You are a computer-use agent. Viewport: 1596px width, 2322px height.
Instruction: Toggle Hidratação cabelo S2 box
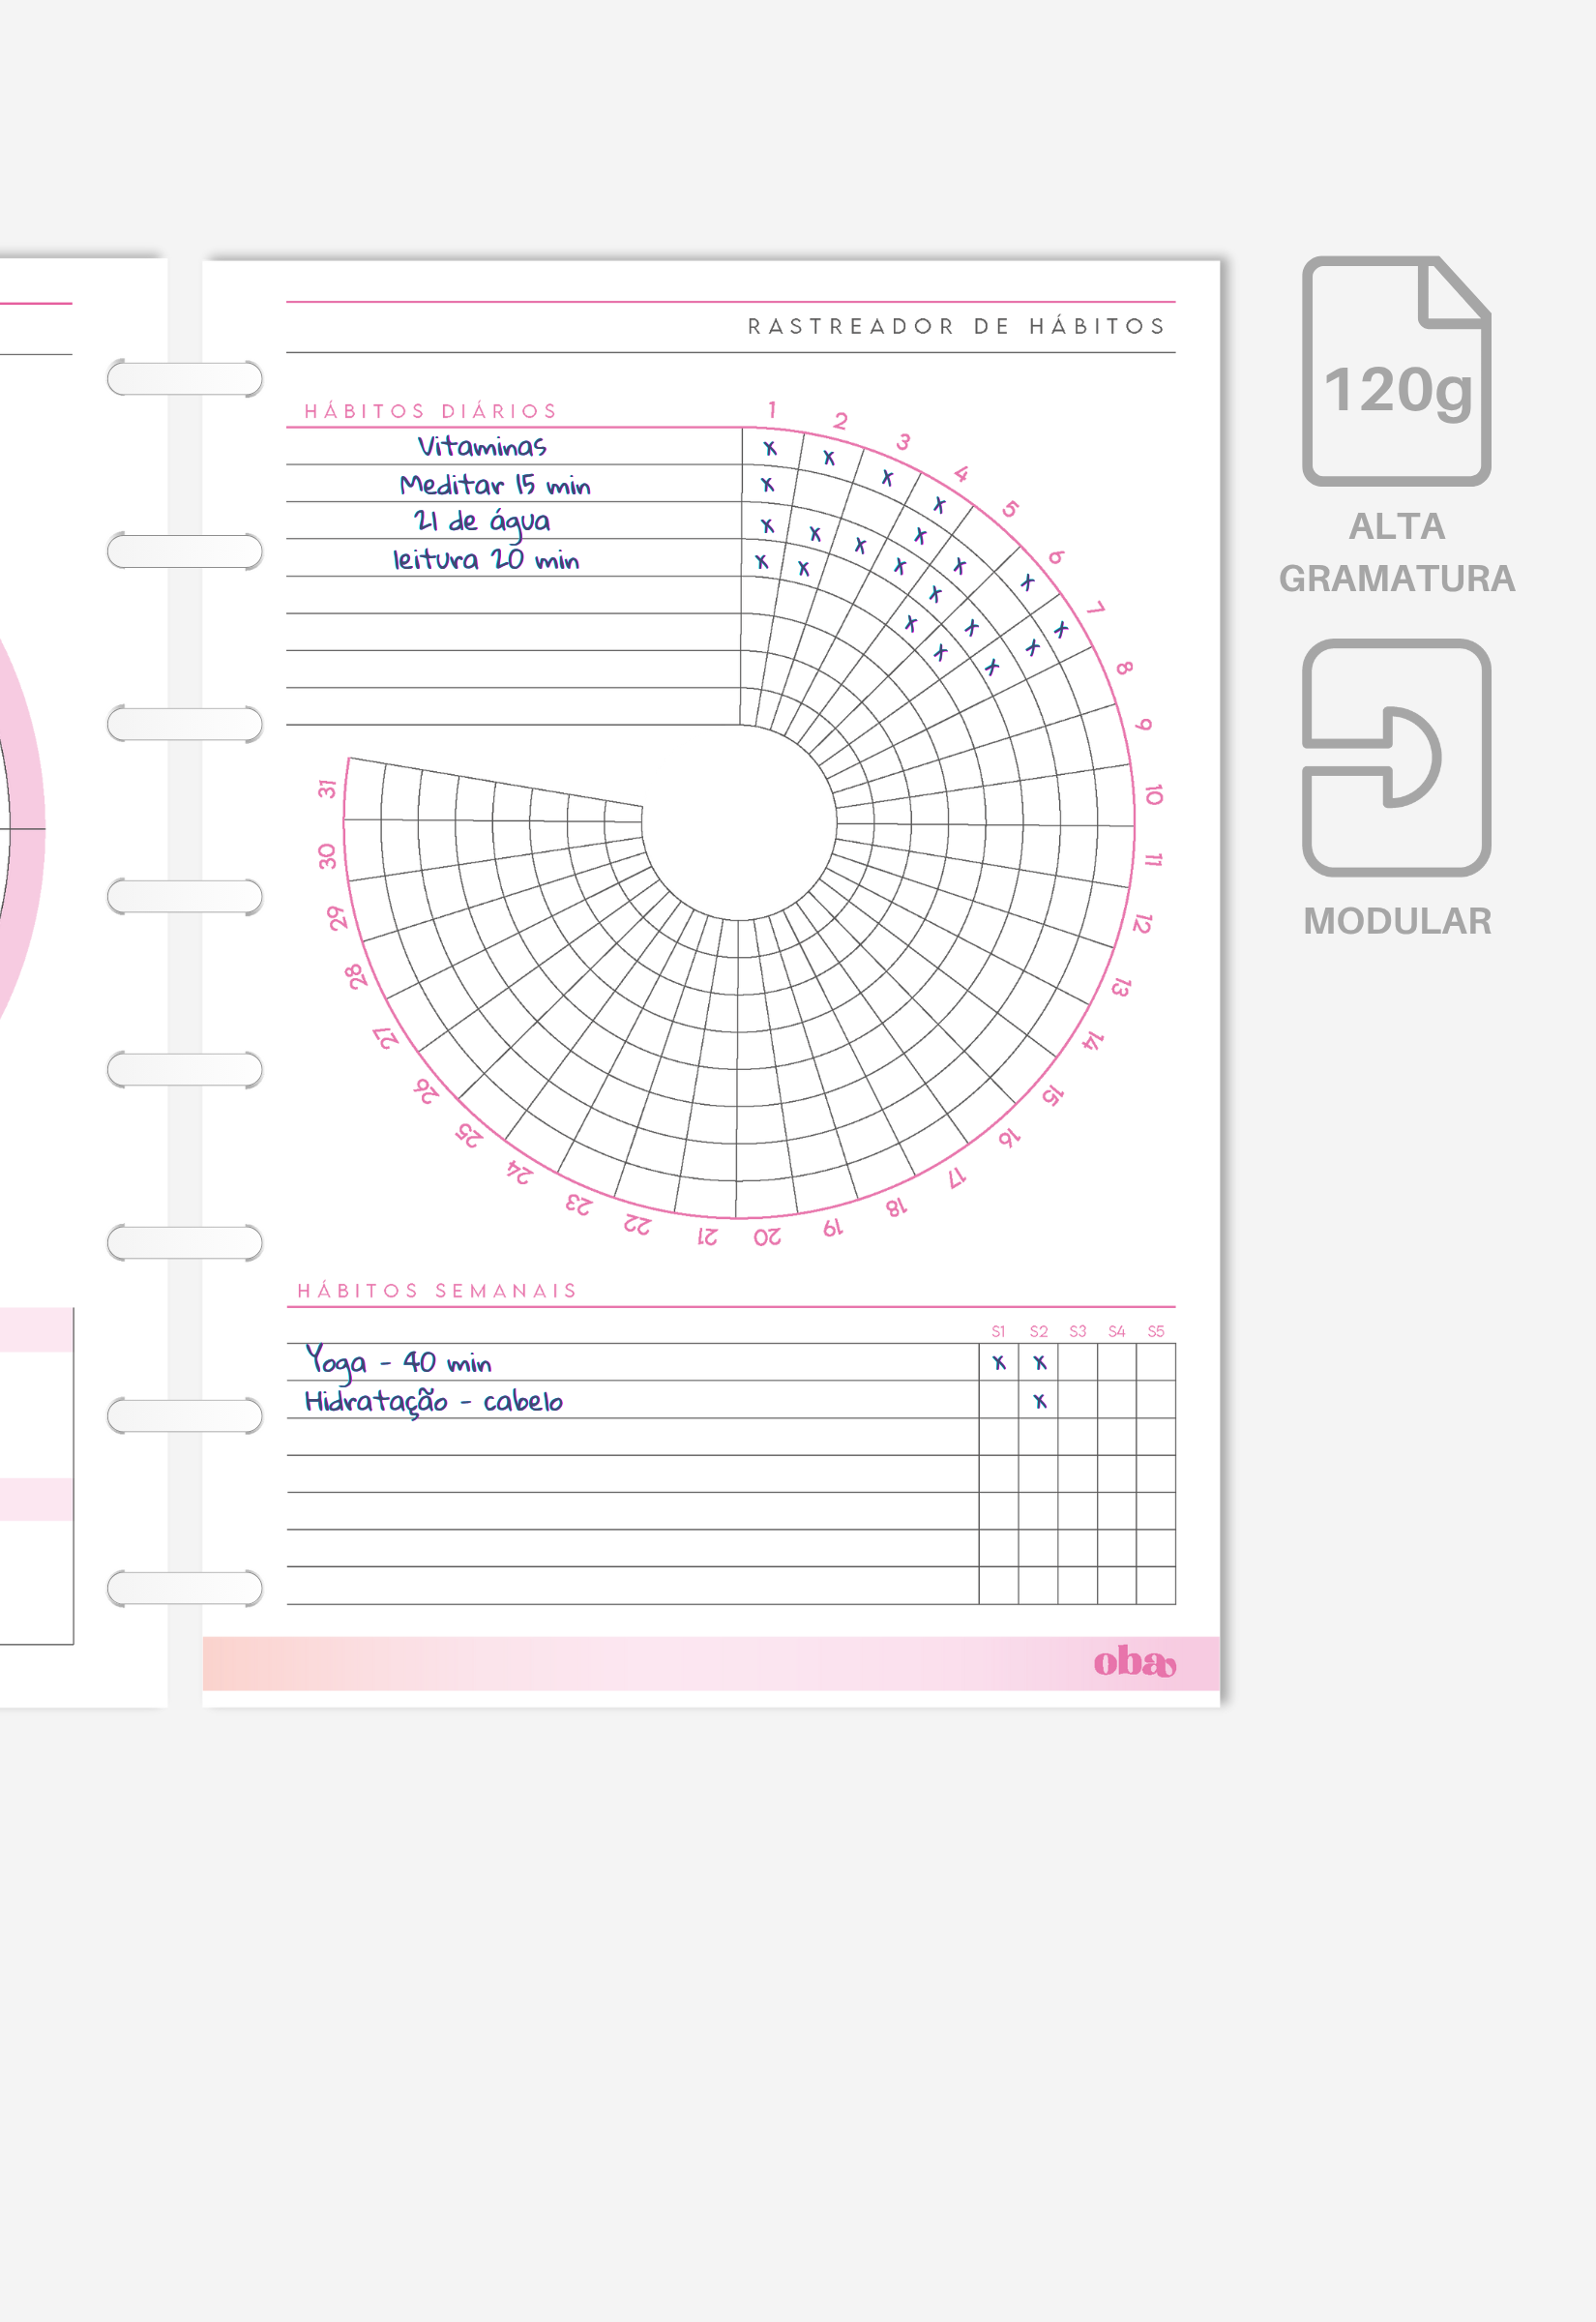pos(1039,1400)
